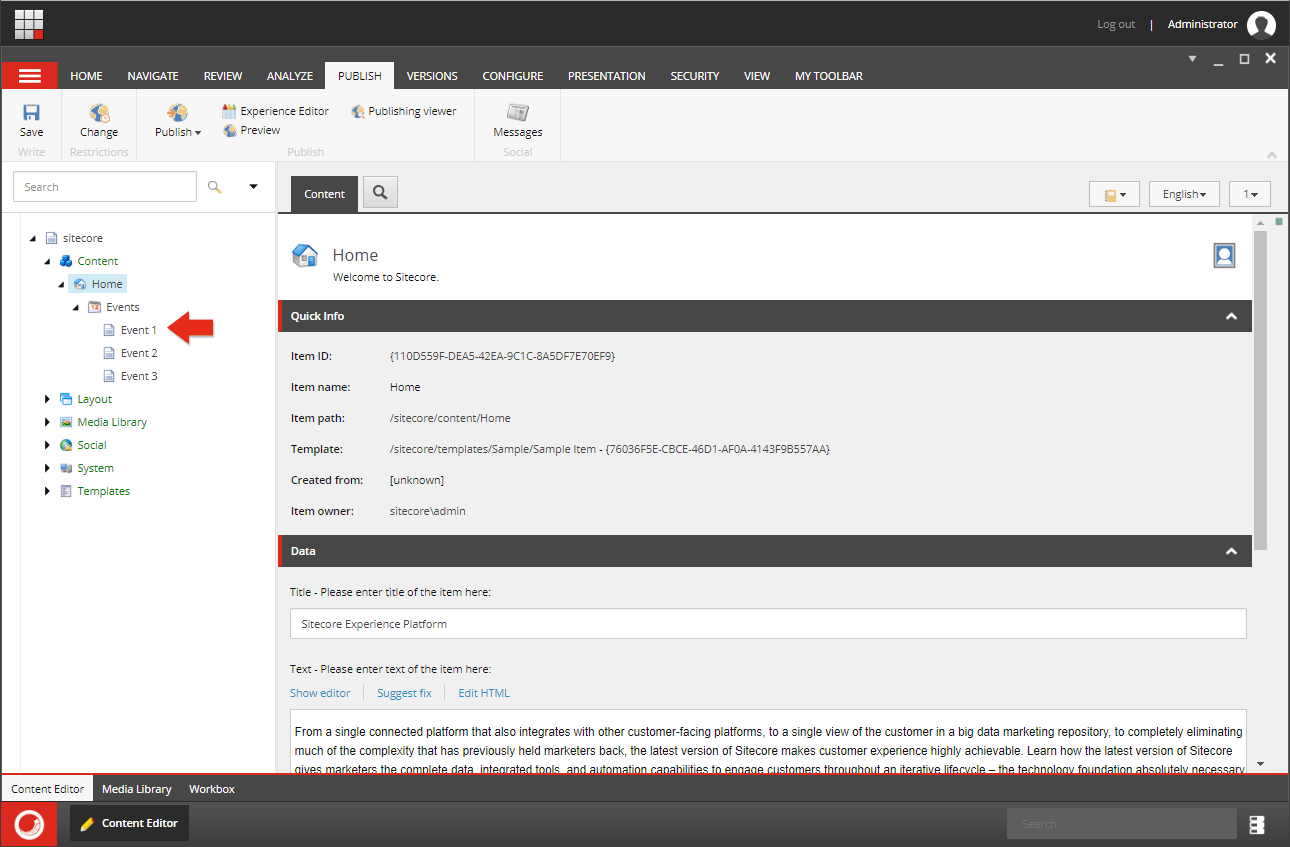Open the Publishing viewer
The image size is (1290, 847).
tap(404, 111)
